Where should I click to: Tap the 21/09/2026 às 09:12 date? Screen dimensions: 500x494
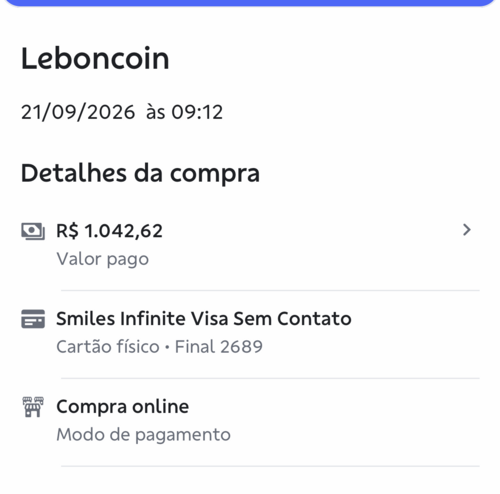(122, 112)
